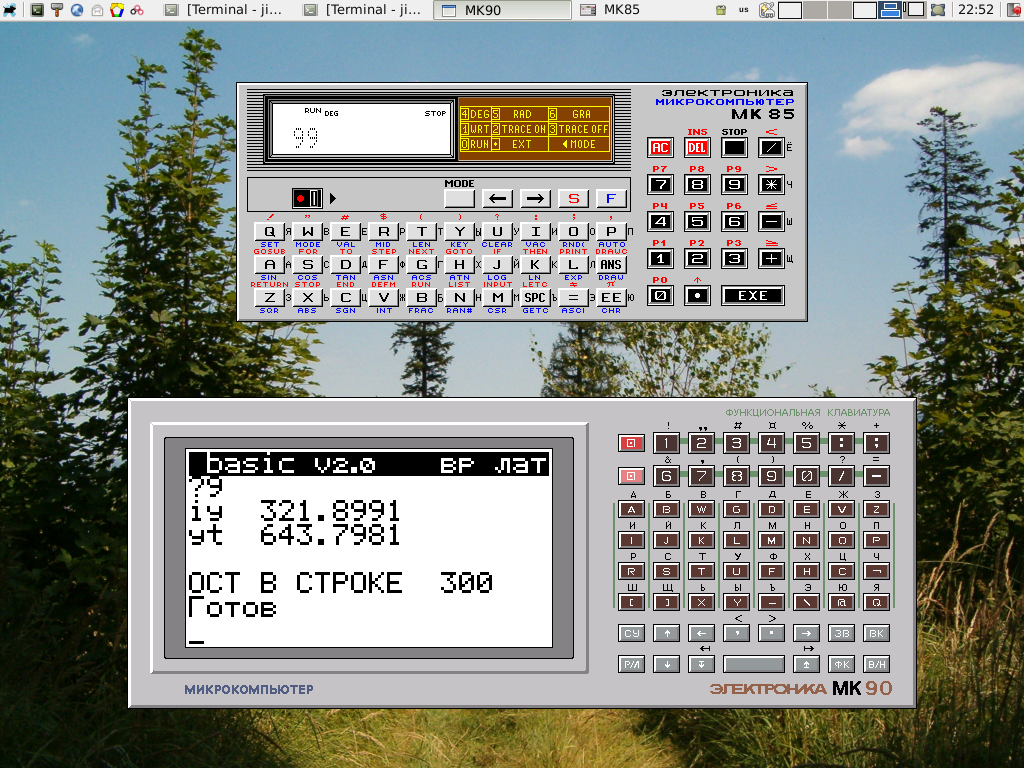This screenshot has width=1024, height=768.
Task: Click the backslash key on MK90
Action: tap(807, 602)
